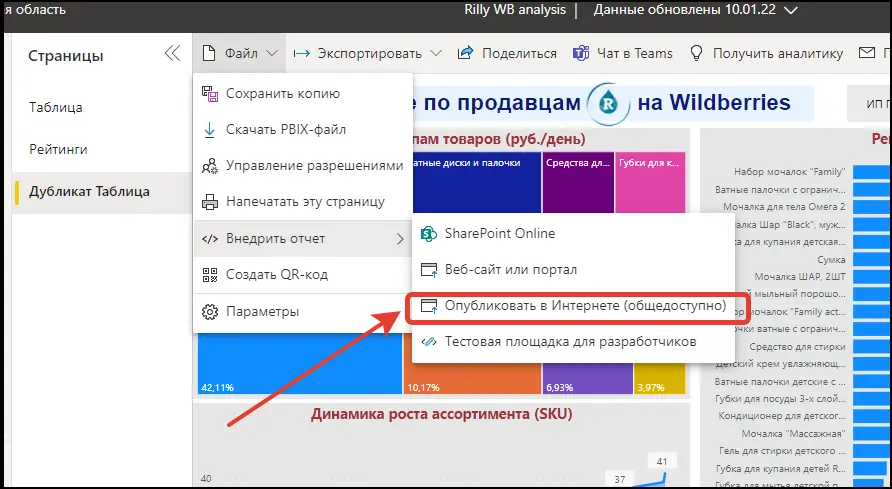Expand the Данные обновлены 10.01.22 dropdown

pos(791,10)
